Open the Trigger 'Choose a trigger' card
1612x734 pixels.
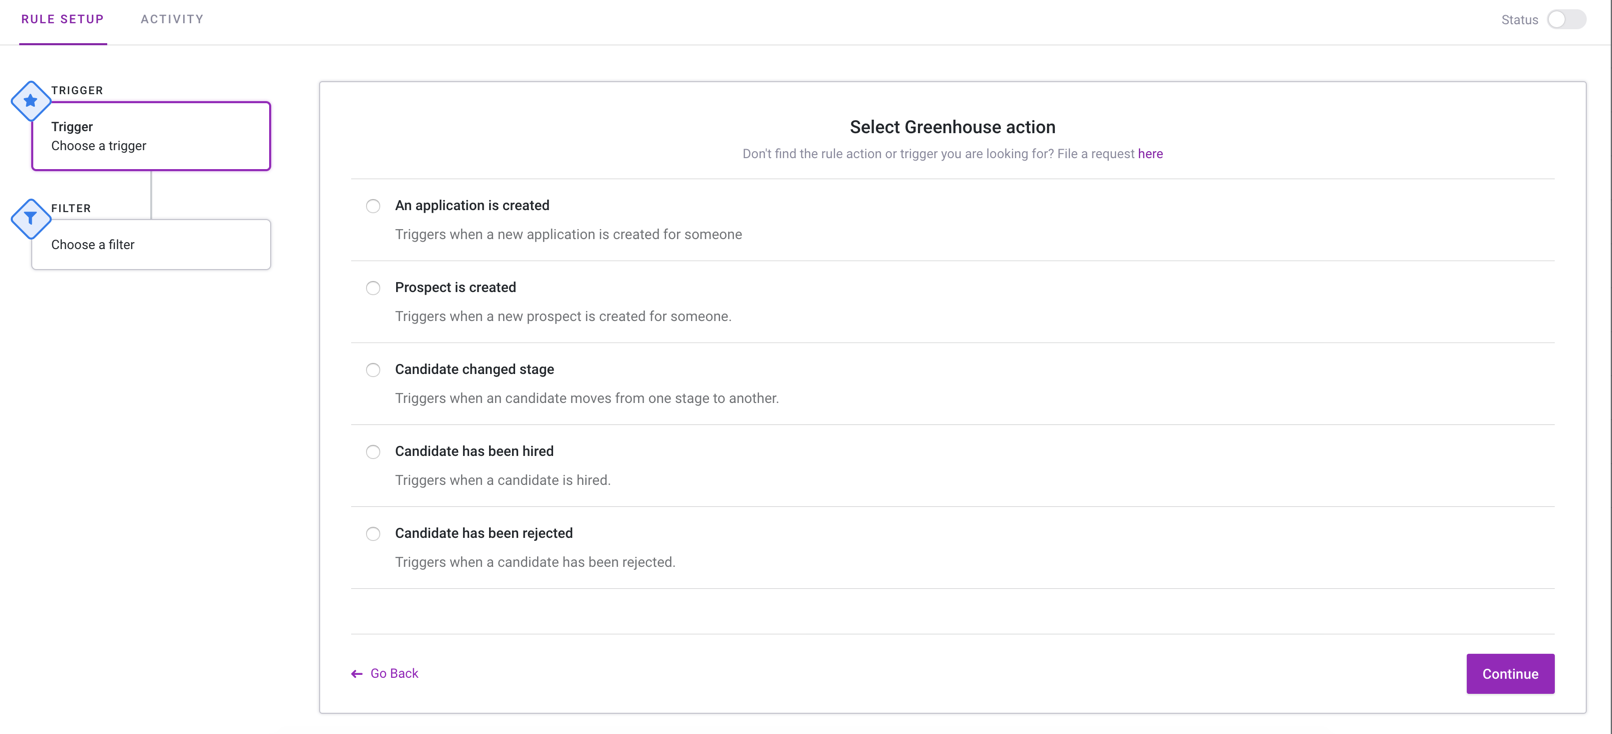point(151,136)
